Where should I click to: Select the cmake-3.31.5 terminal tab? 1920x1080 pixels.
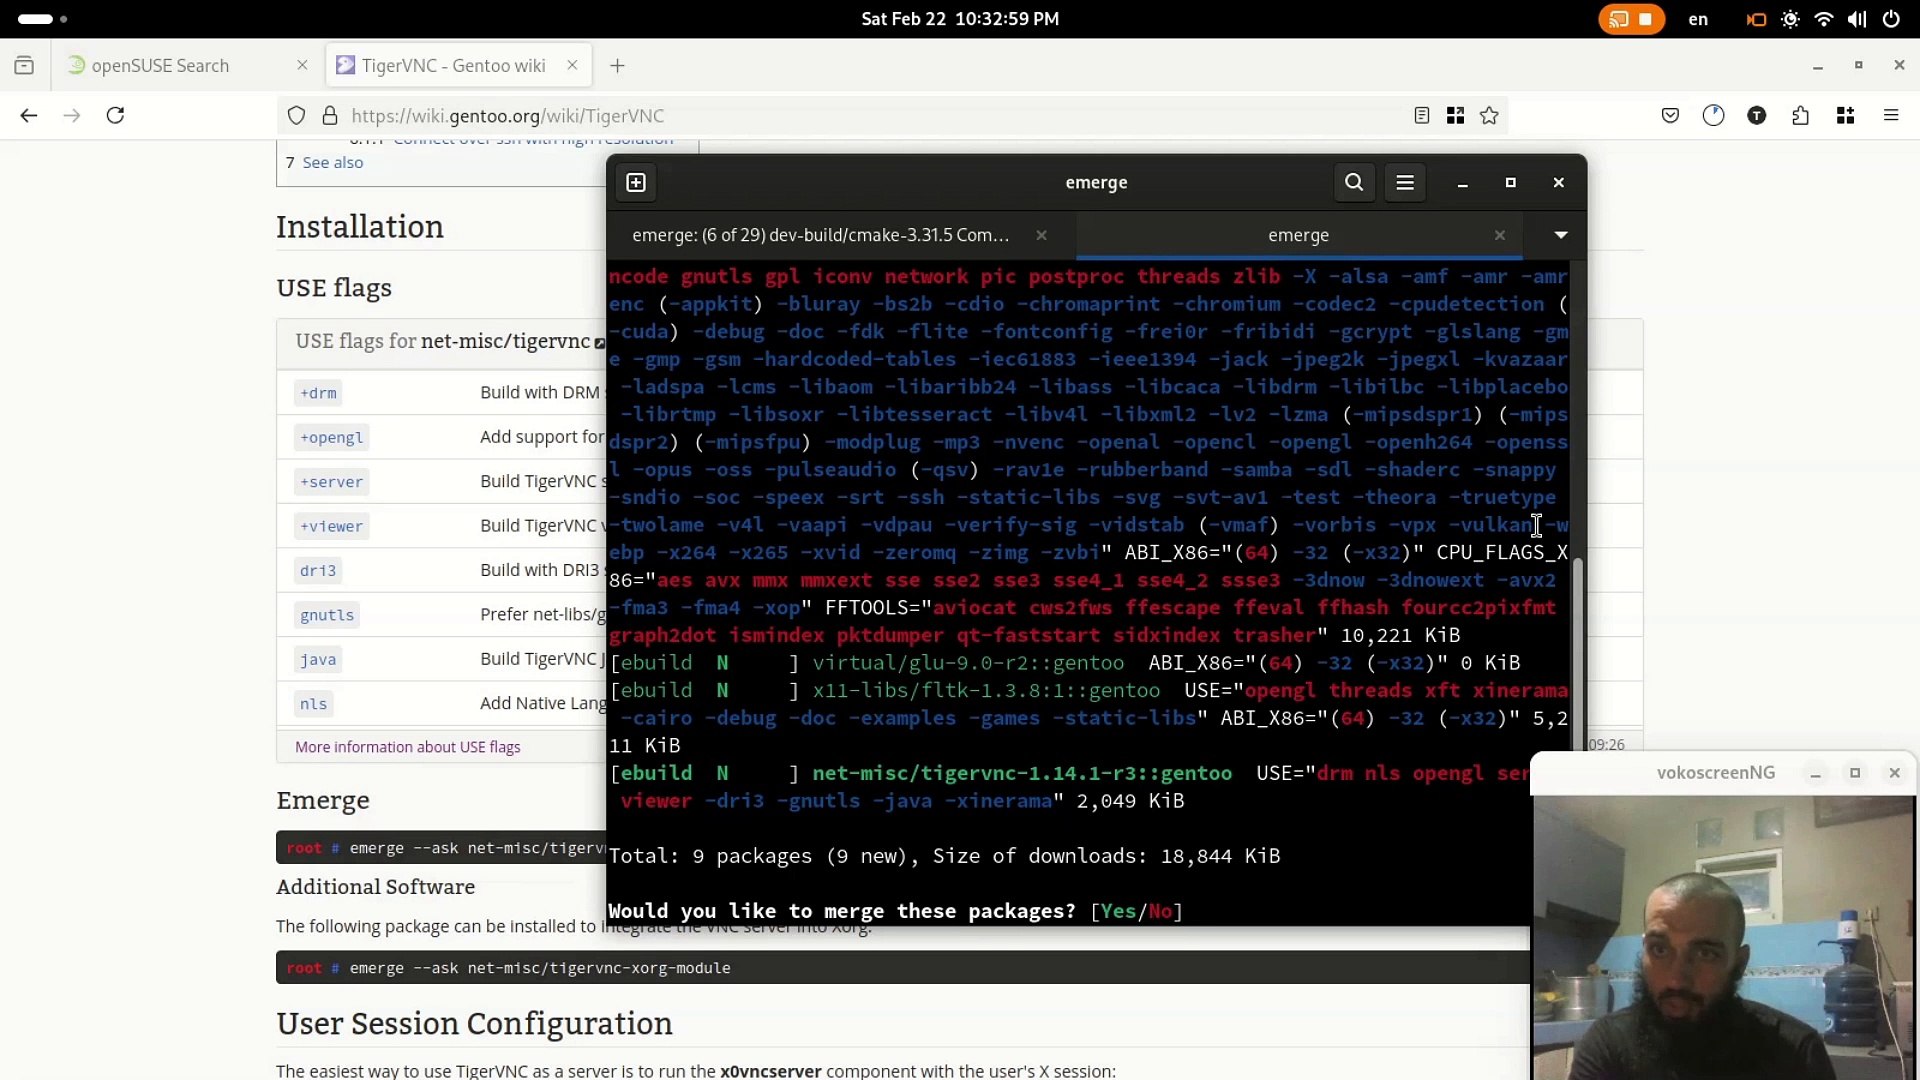pyautogui.click(x=820, y=235)
